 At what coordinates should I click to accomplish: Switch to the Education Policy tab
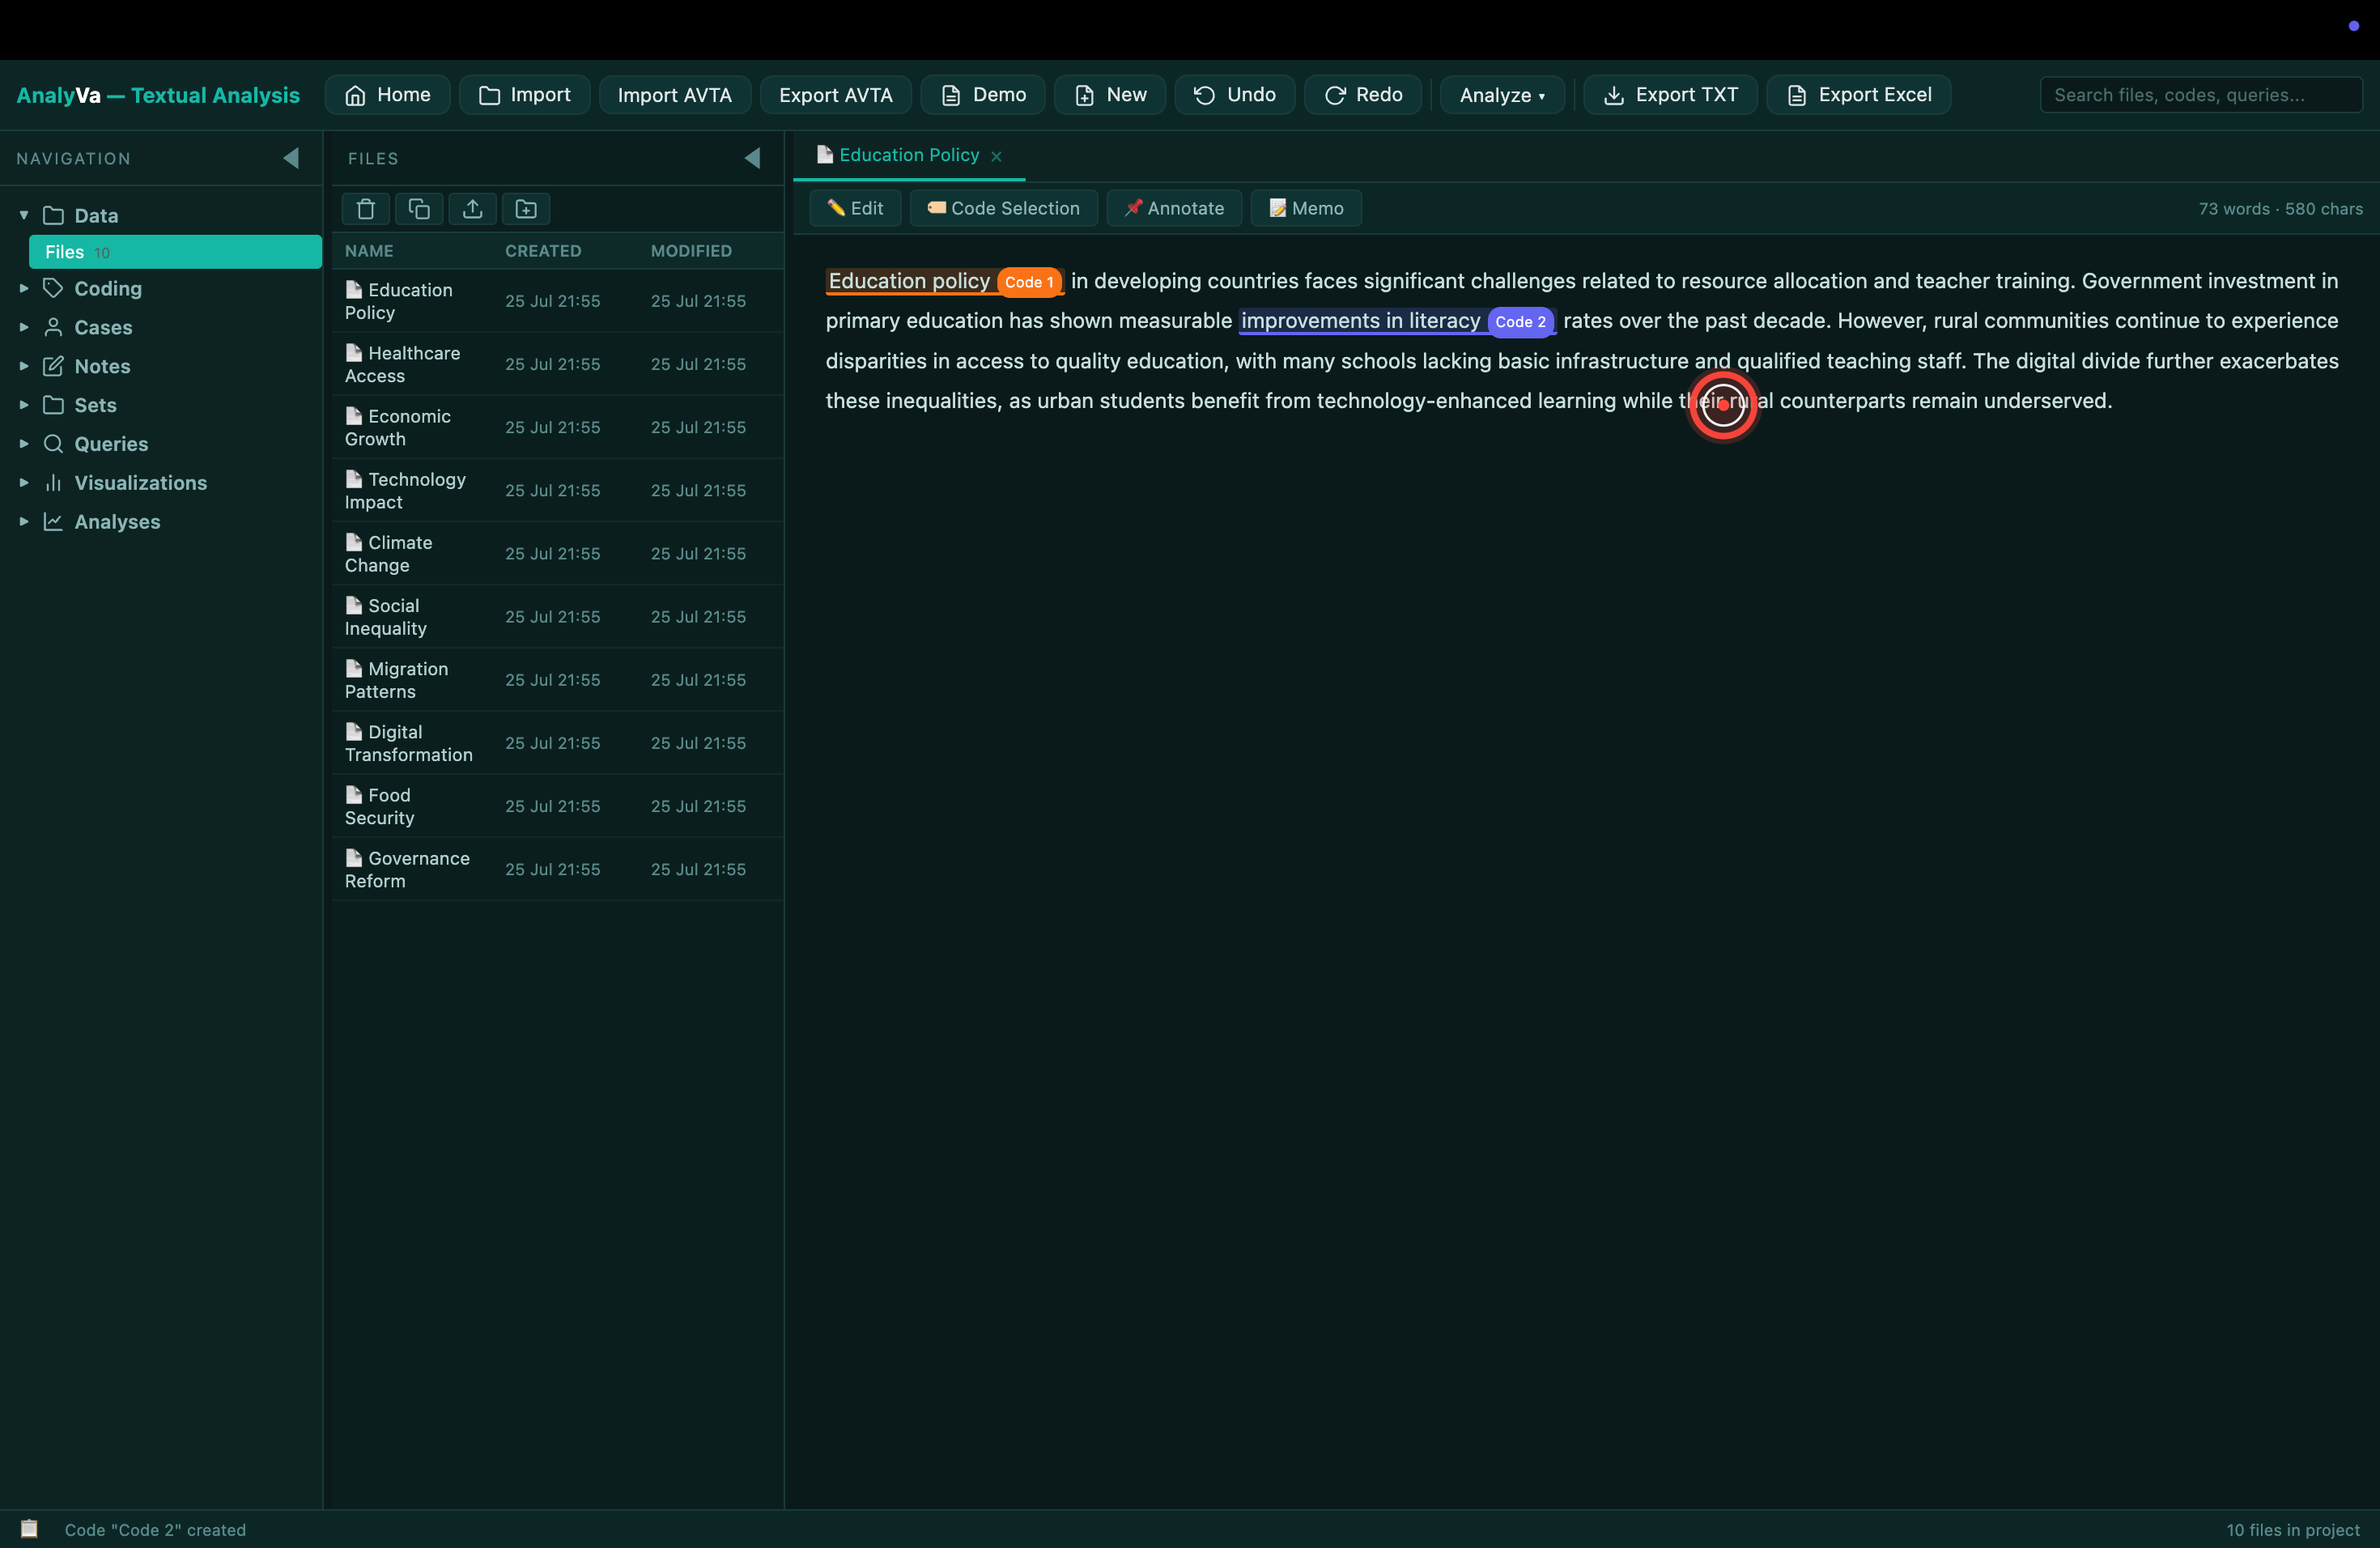click(x=908, y=155)
